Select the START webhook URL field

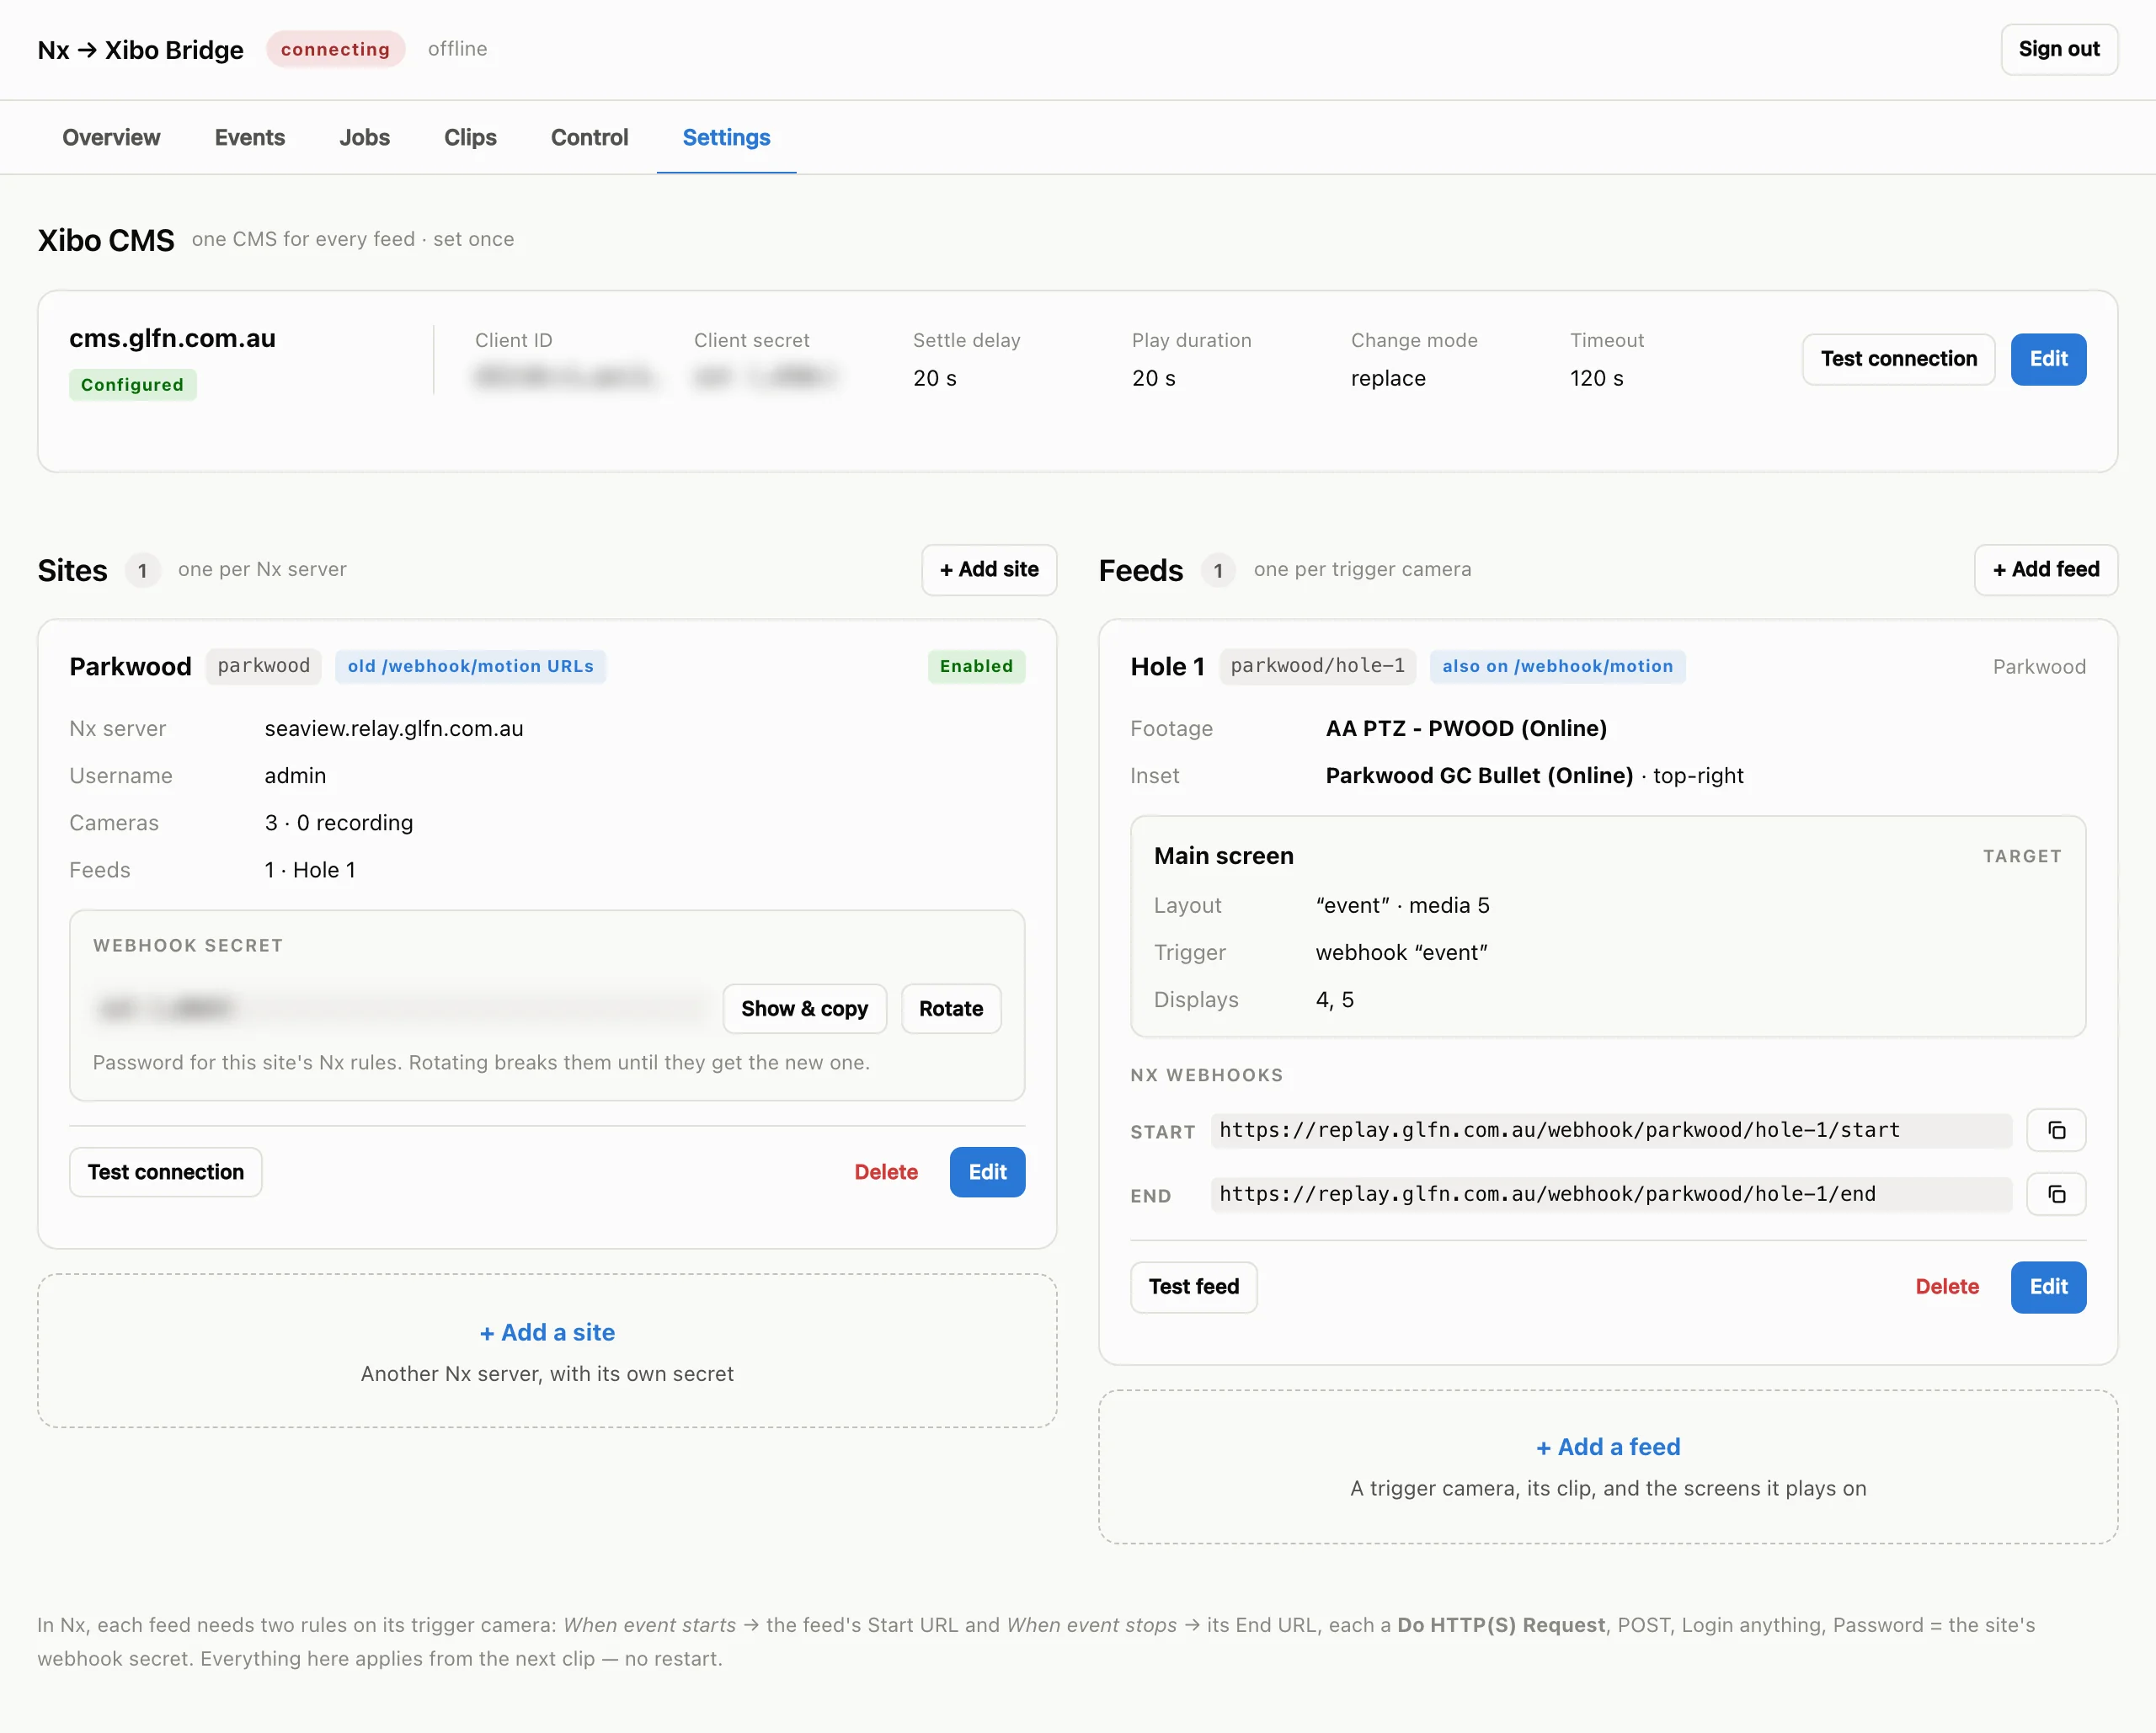(x=1611, y=1131)
